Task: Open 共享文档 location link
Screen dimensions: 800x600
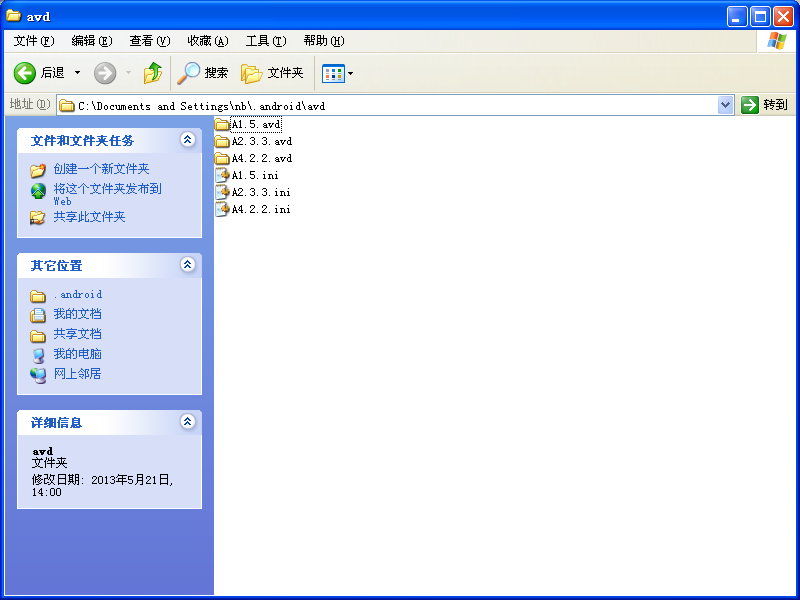Action: tap(78, 334)
